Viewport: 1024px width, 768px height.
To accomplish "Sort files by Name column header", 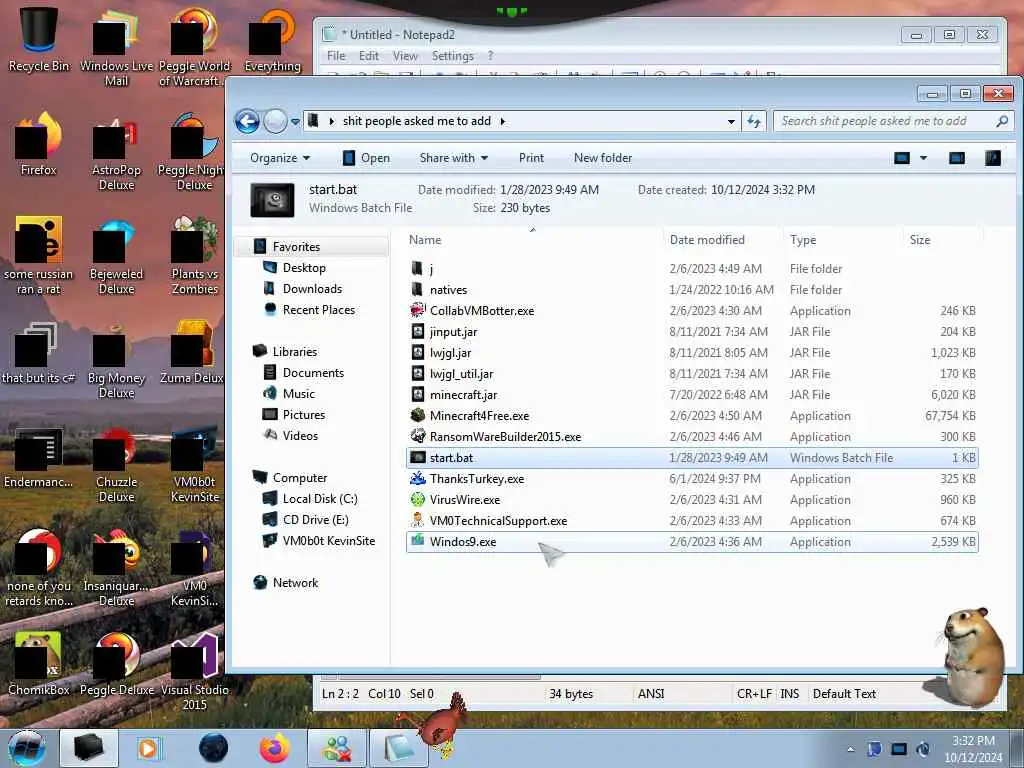I will [x=532, y=240].
